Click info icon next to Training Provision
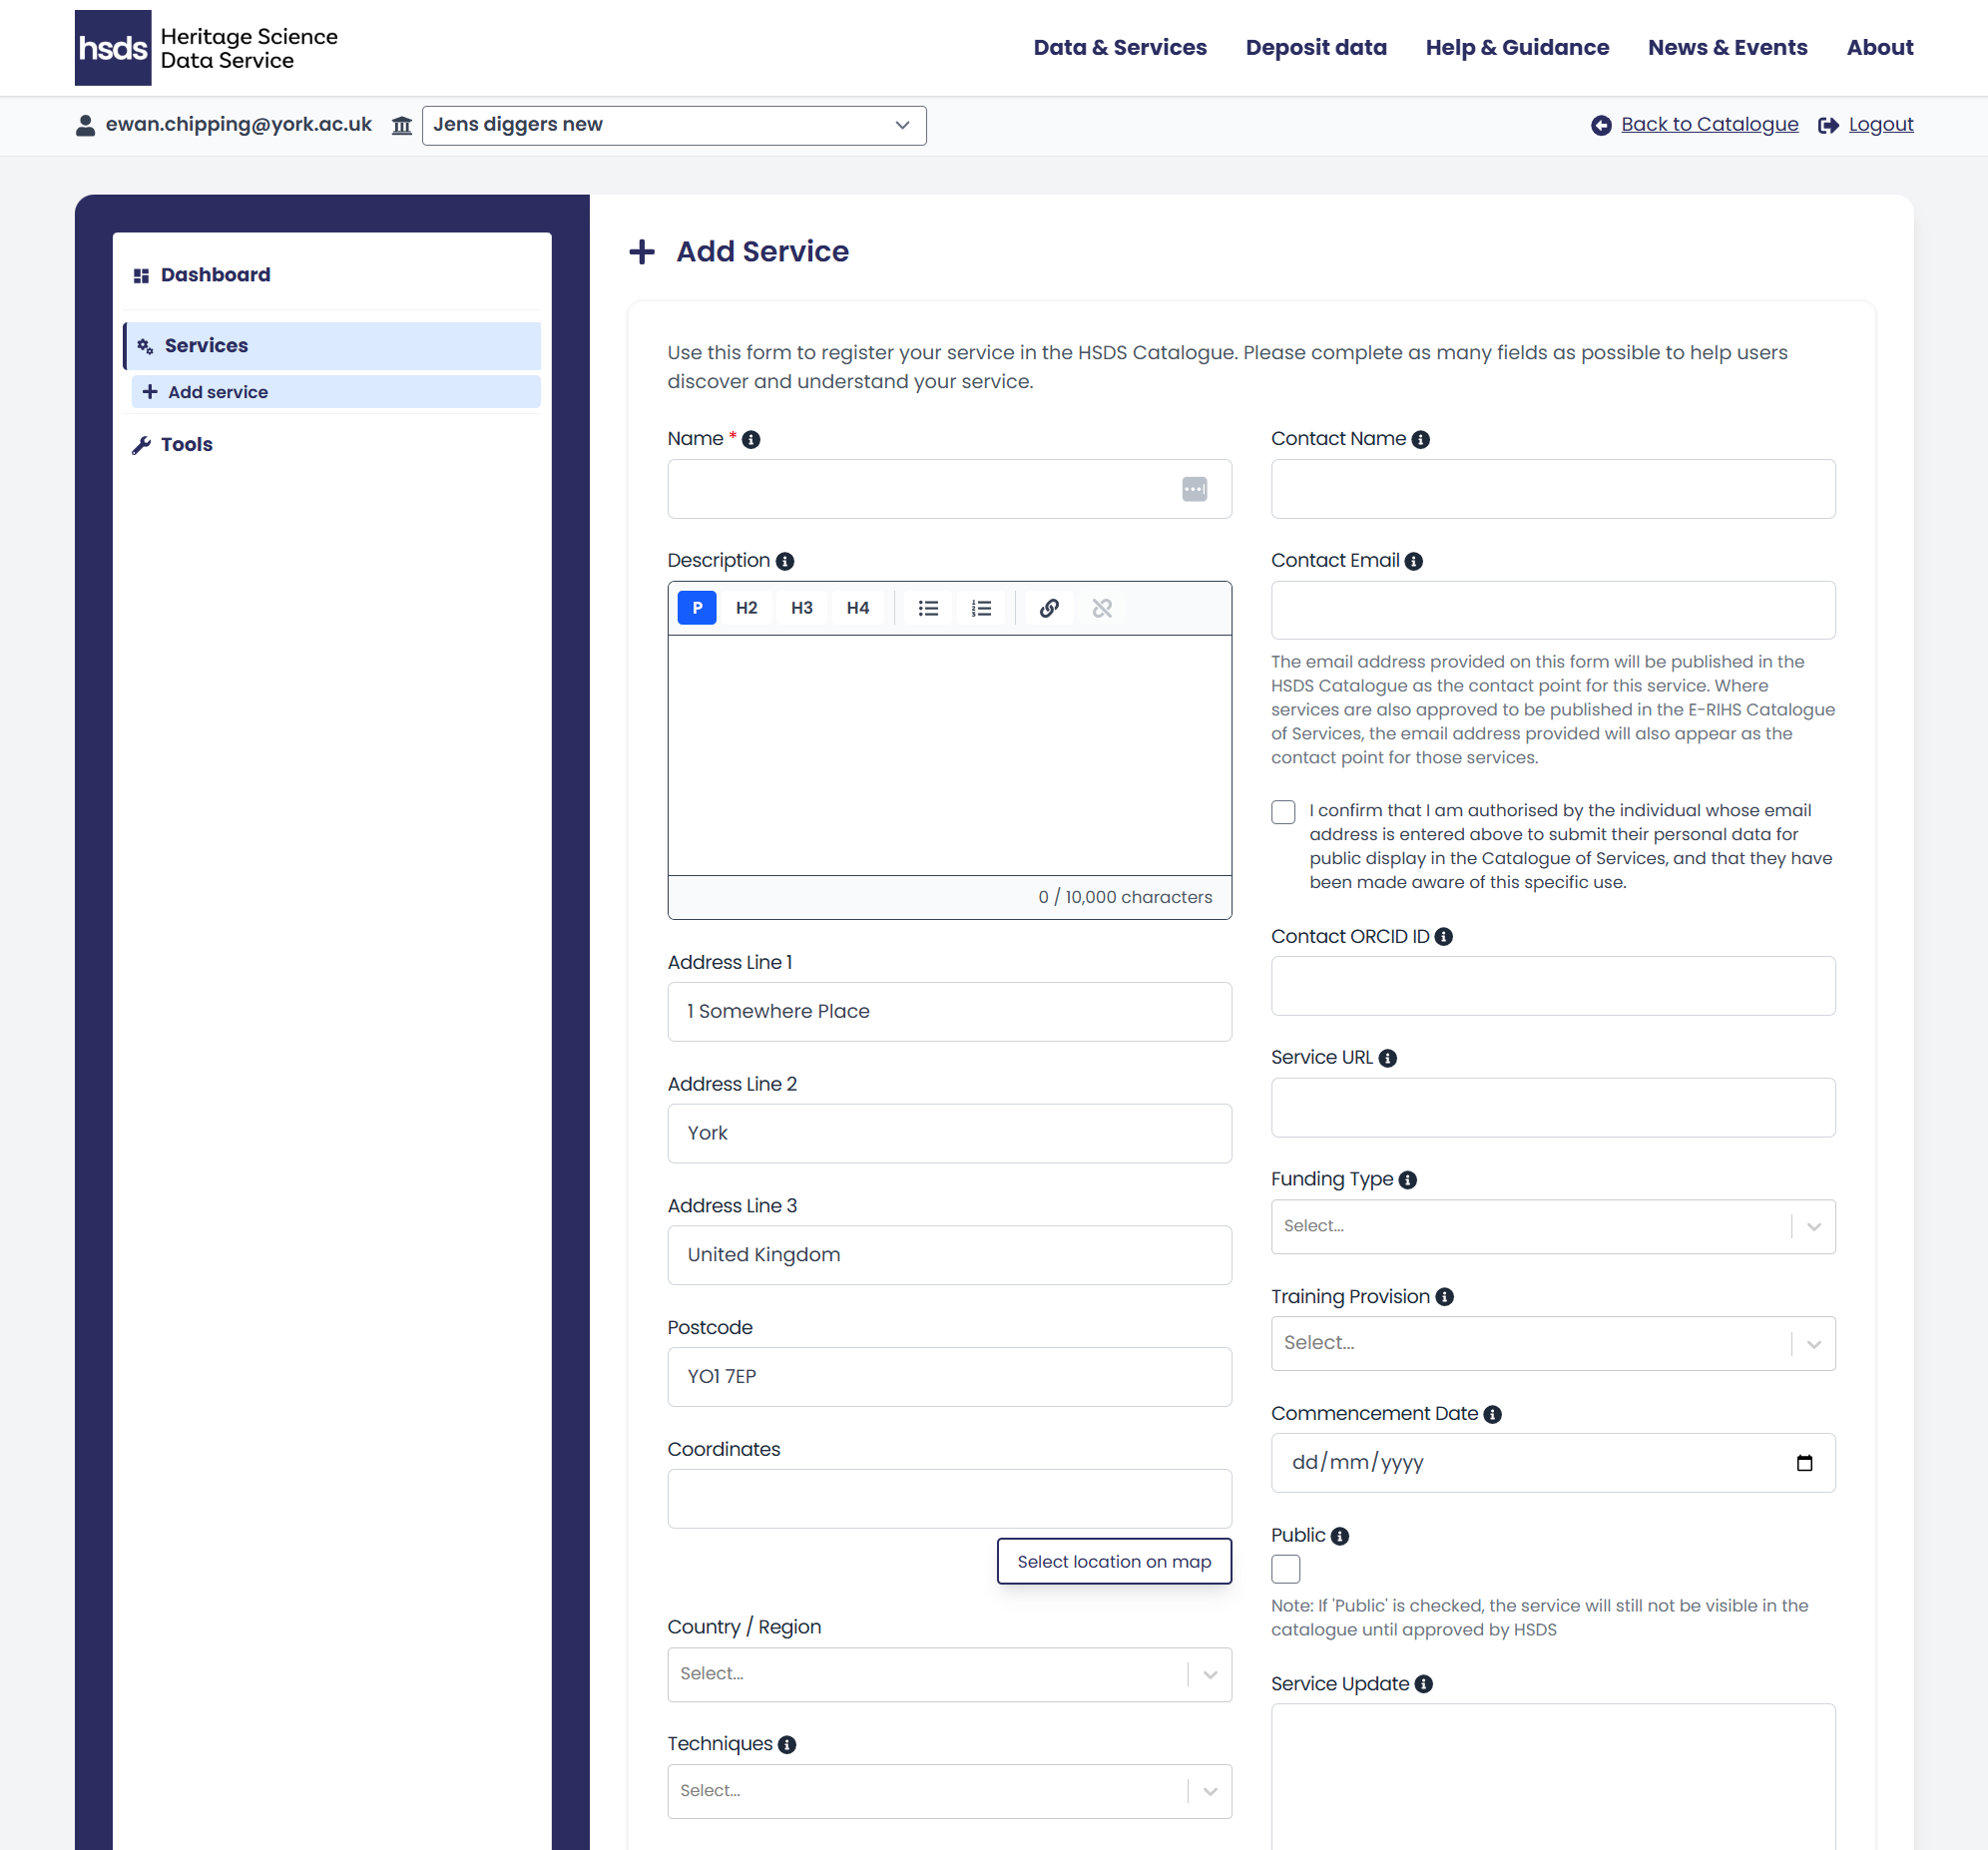Image resolution: width=1988 pixels, height=1850 pixels. pyautogui.click(x=1445, y=1297)
